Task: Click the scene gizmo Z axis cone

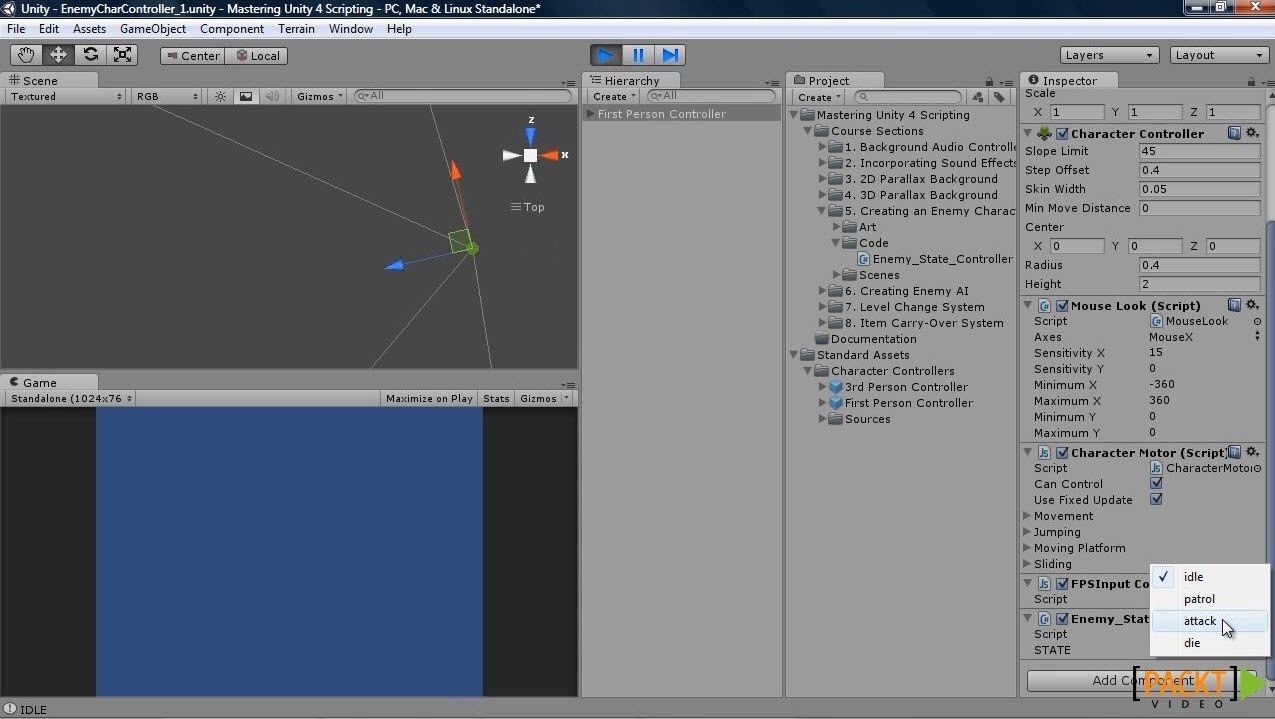Action: pos(530,136)
